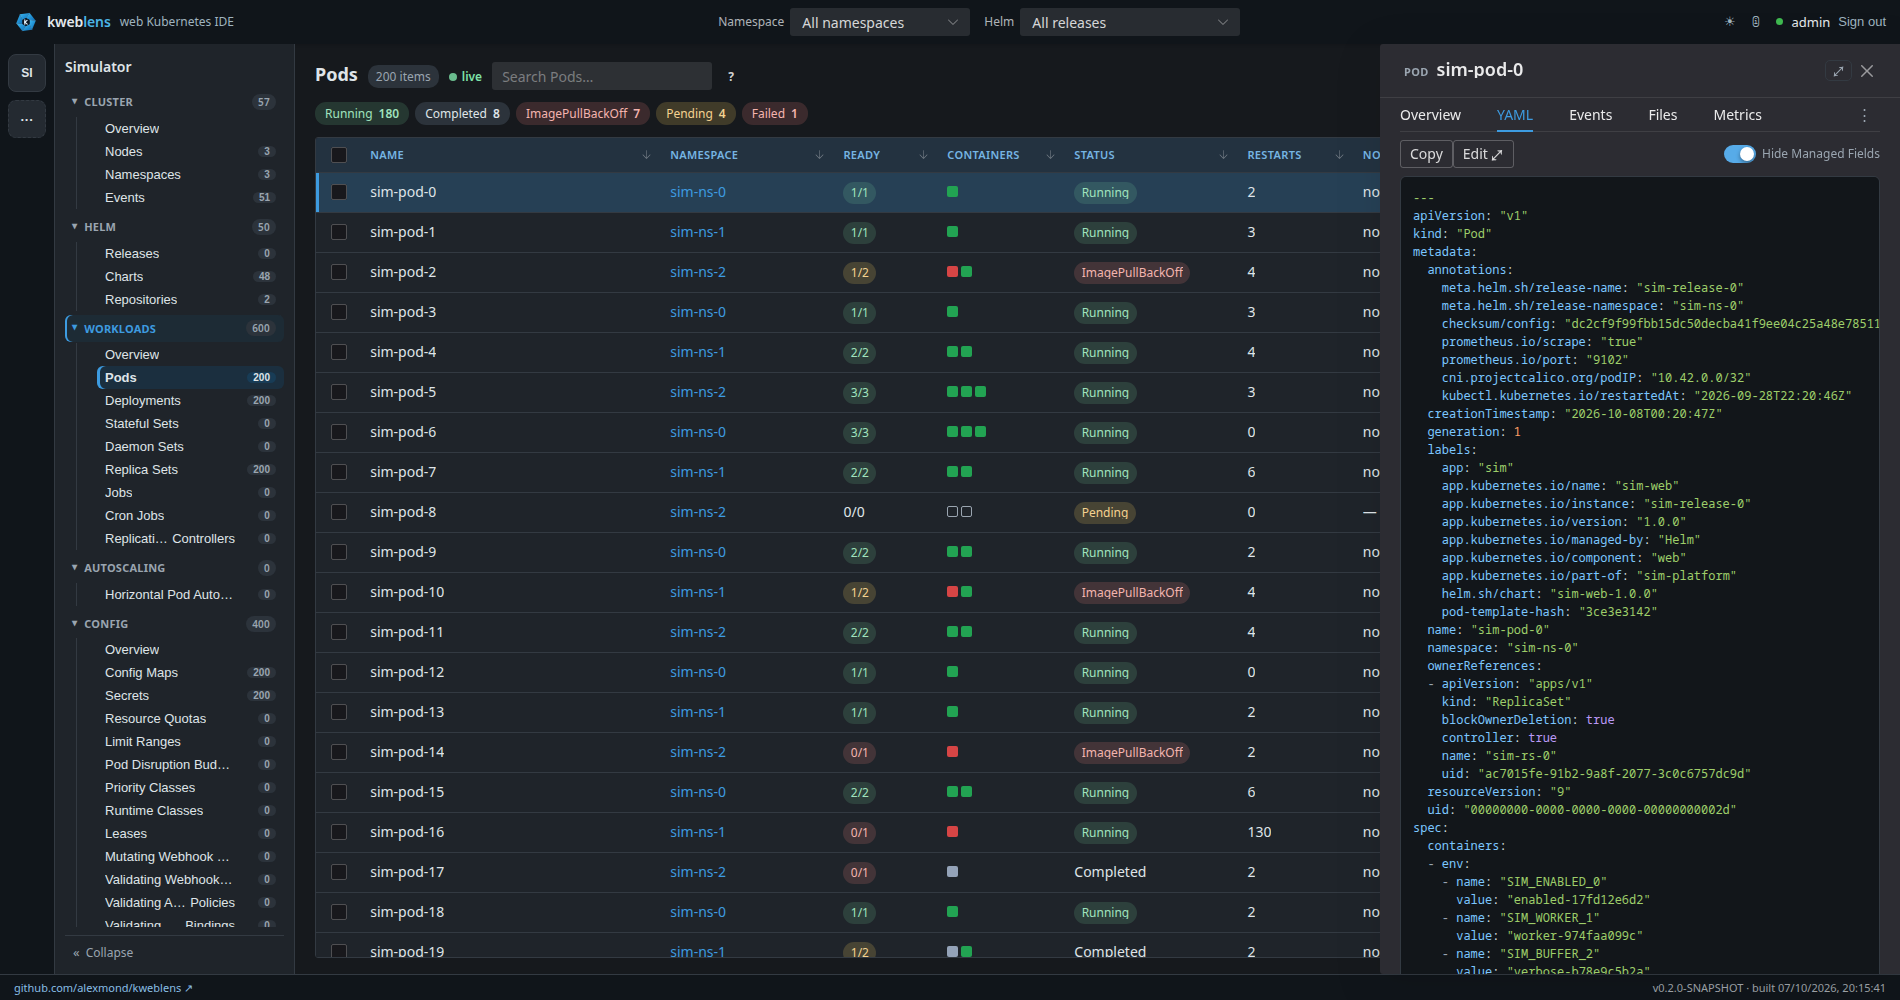This screenshot has width=1900, height=1000.
Task: Sort by RESTARTS column arrow
Action: click(1339, 155)
